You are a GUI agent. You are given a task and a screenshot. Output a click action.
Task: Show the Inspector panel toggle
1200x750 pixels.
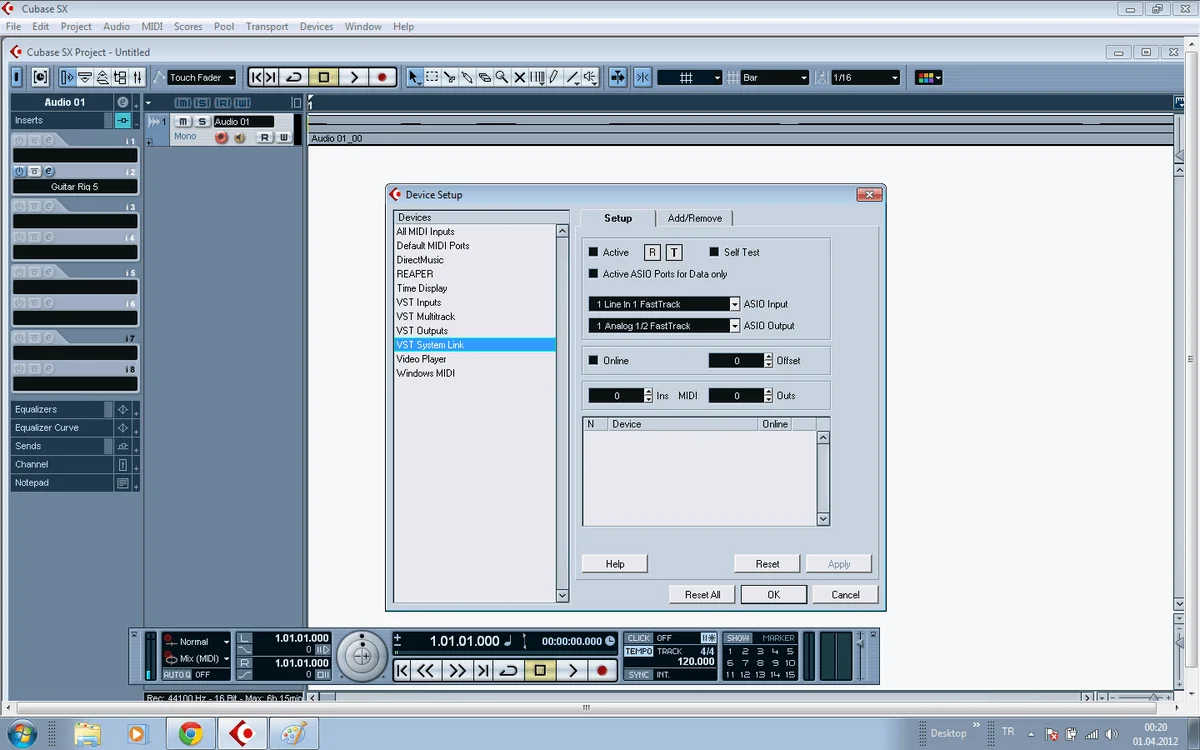[x=68, y=77]
